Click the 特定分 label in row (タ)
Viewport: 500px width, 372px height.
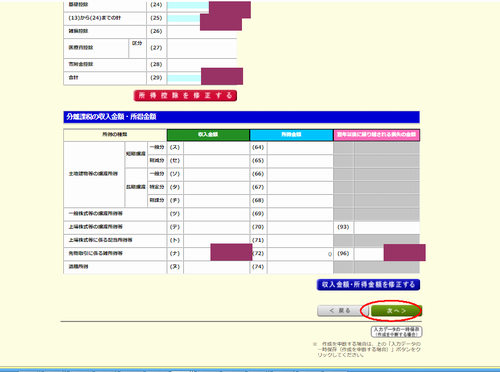[x=157, y=187]
